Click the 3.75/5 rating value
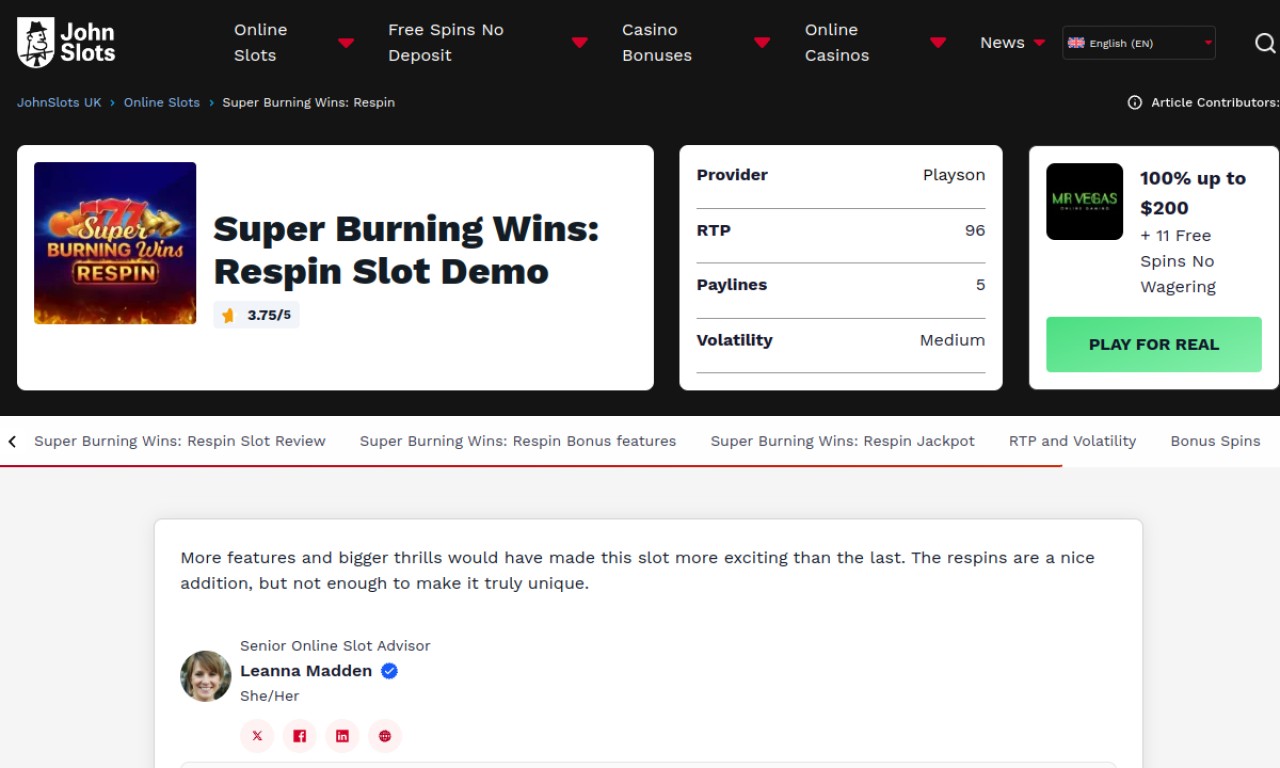 tap(269, 315)
